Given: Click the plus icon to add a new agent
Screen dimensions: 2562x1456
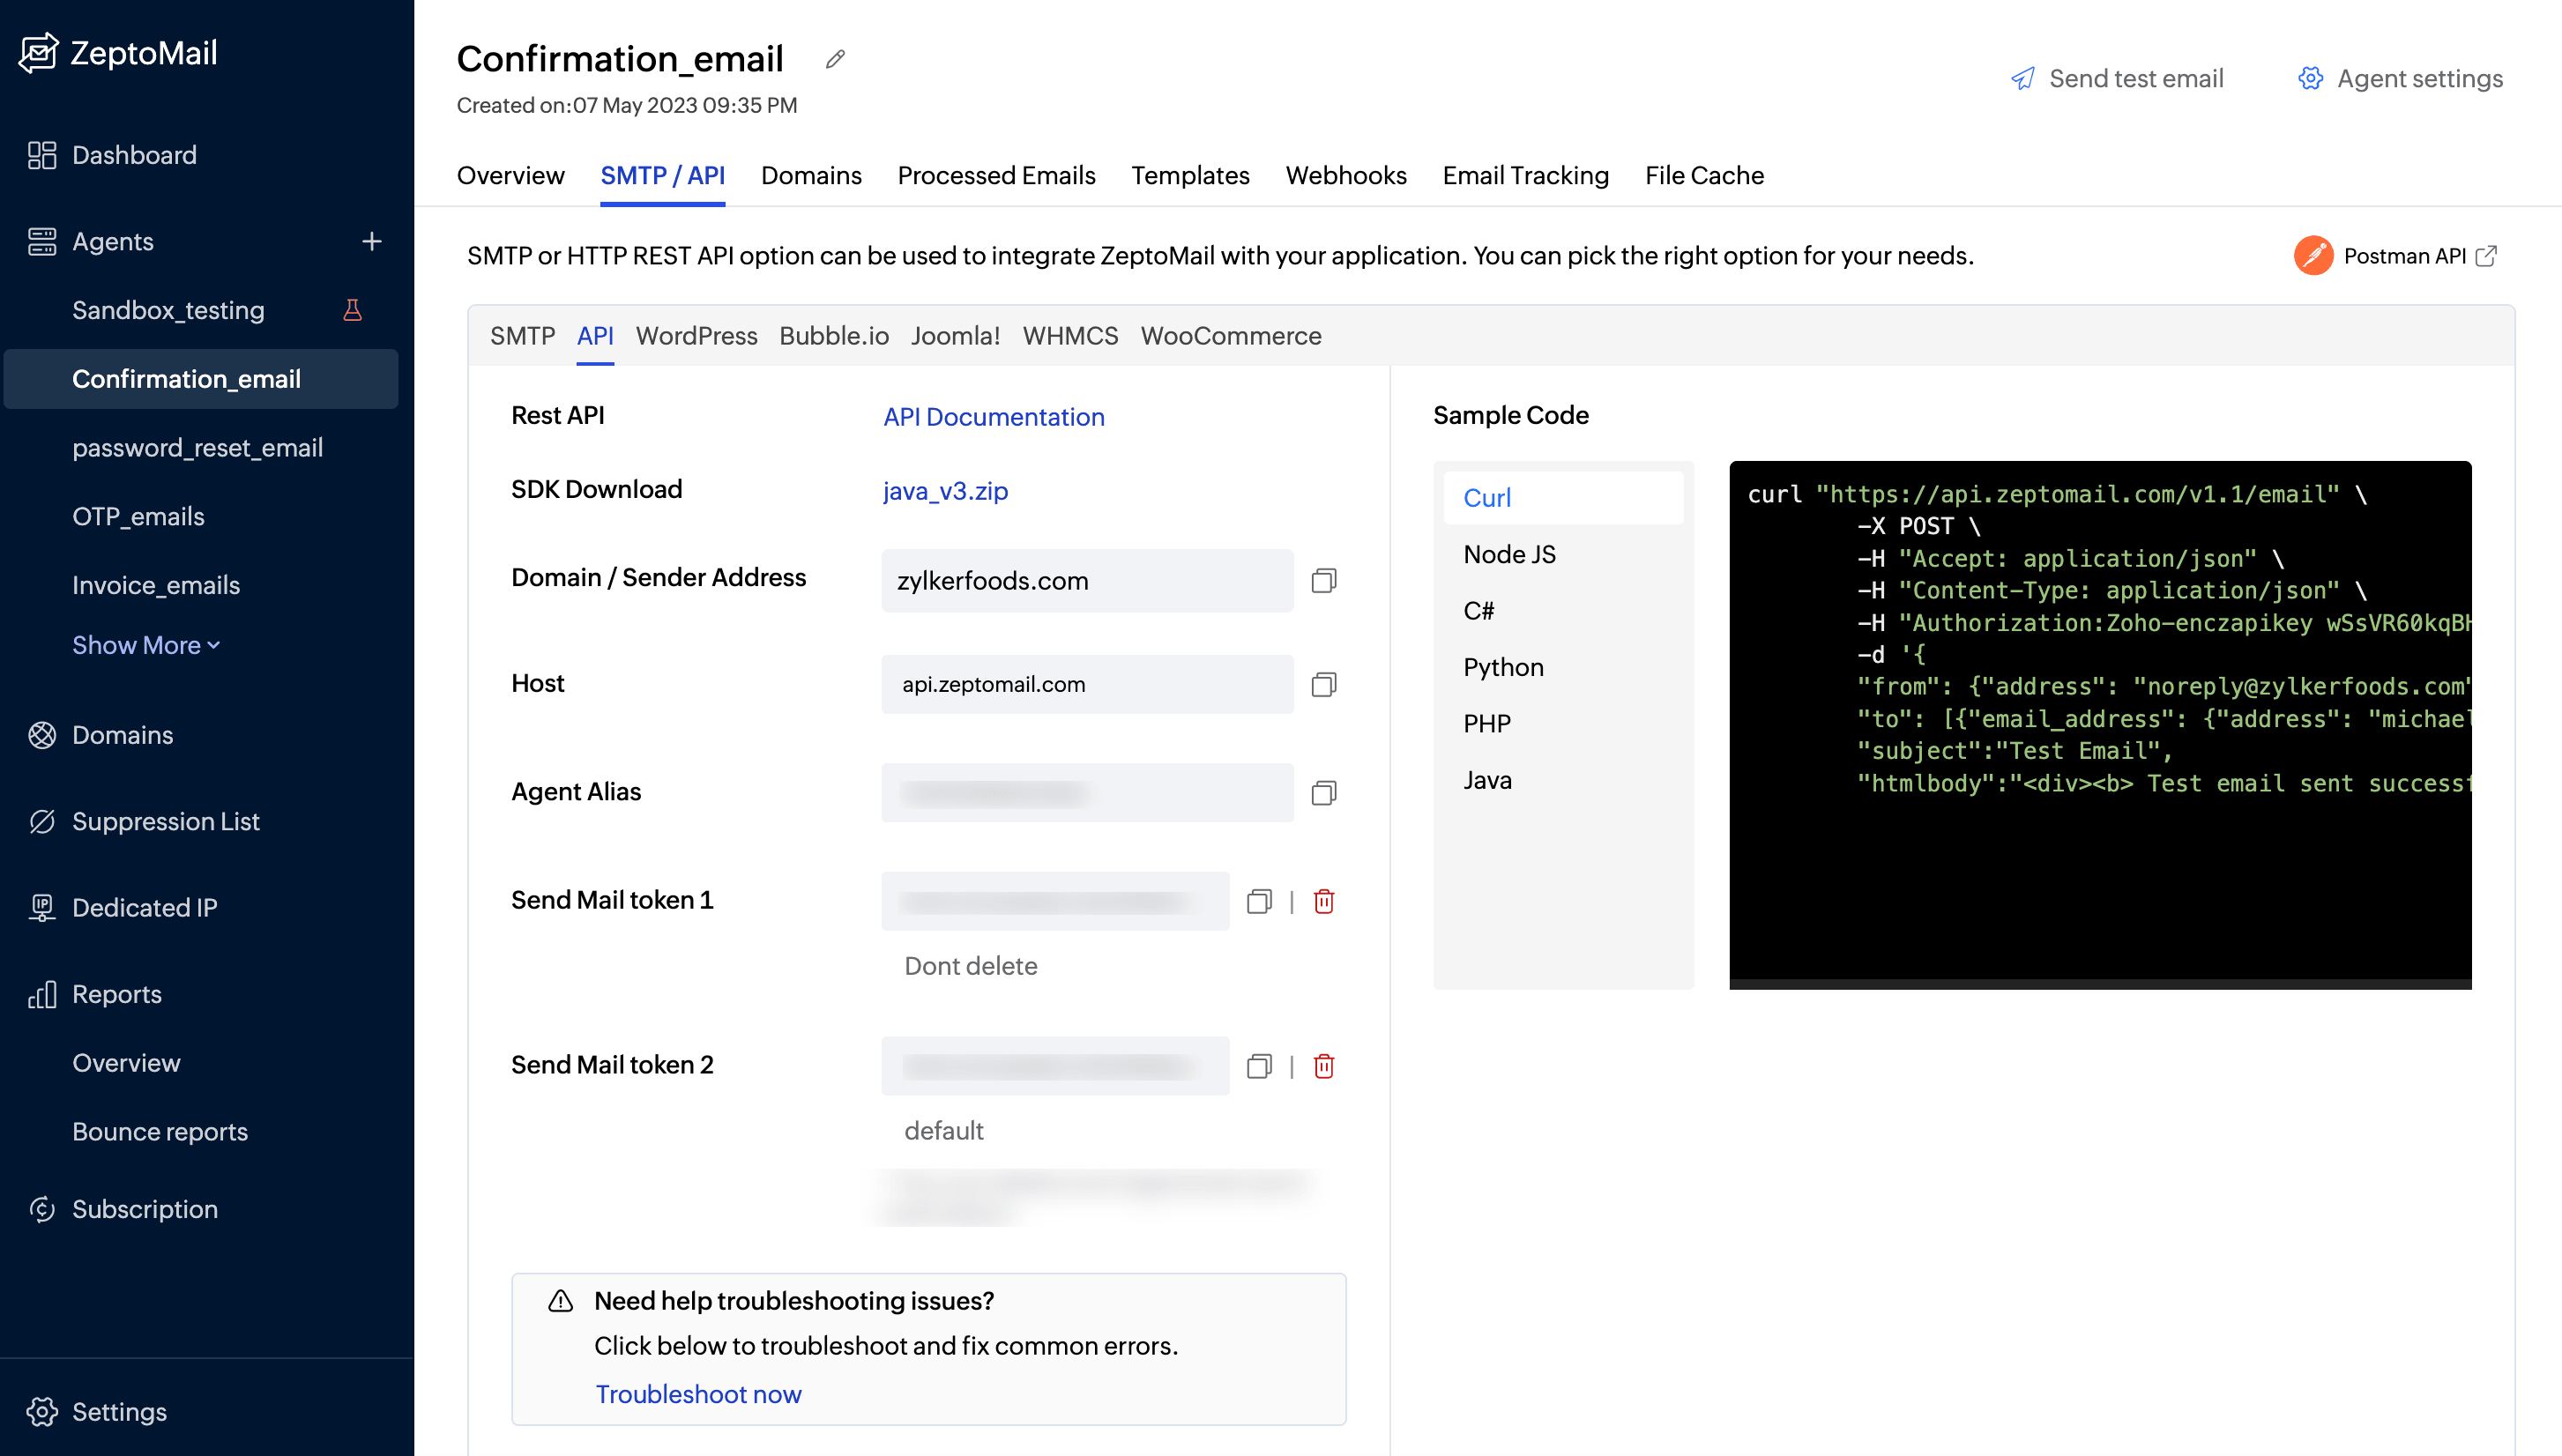Looking at the screenshot, I should click(372, 241).
